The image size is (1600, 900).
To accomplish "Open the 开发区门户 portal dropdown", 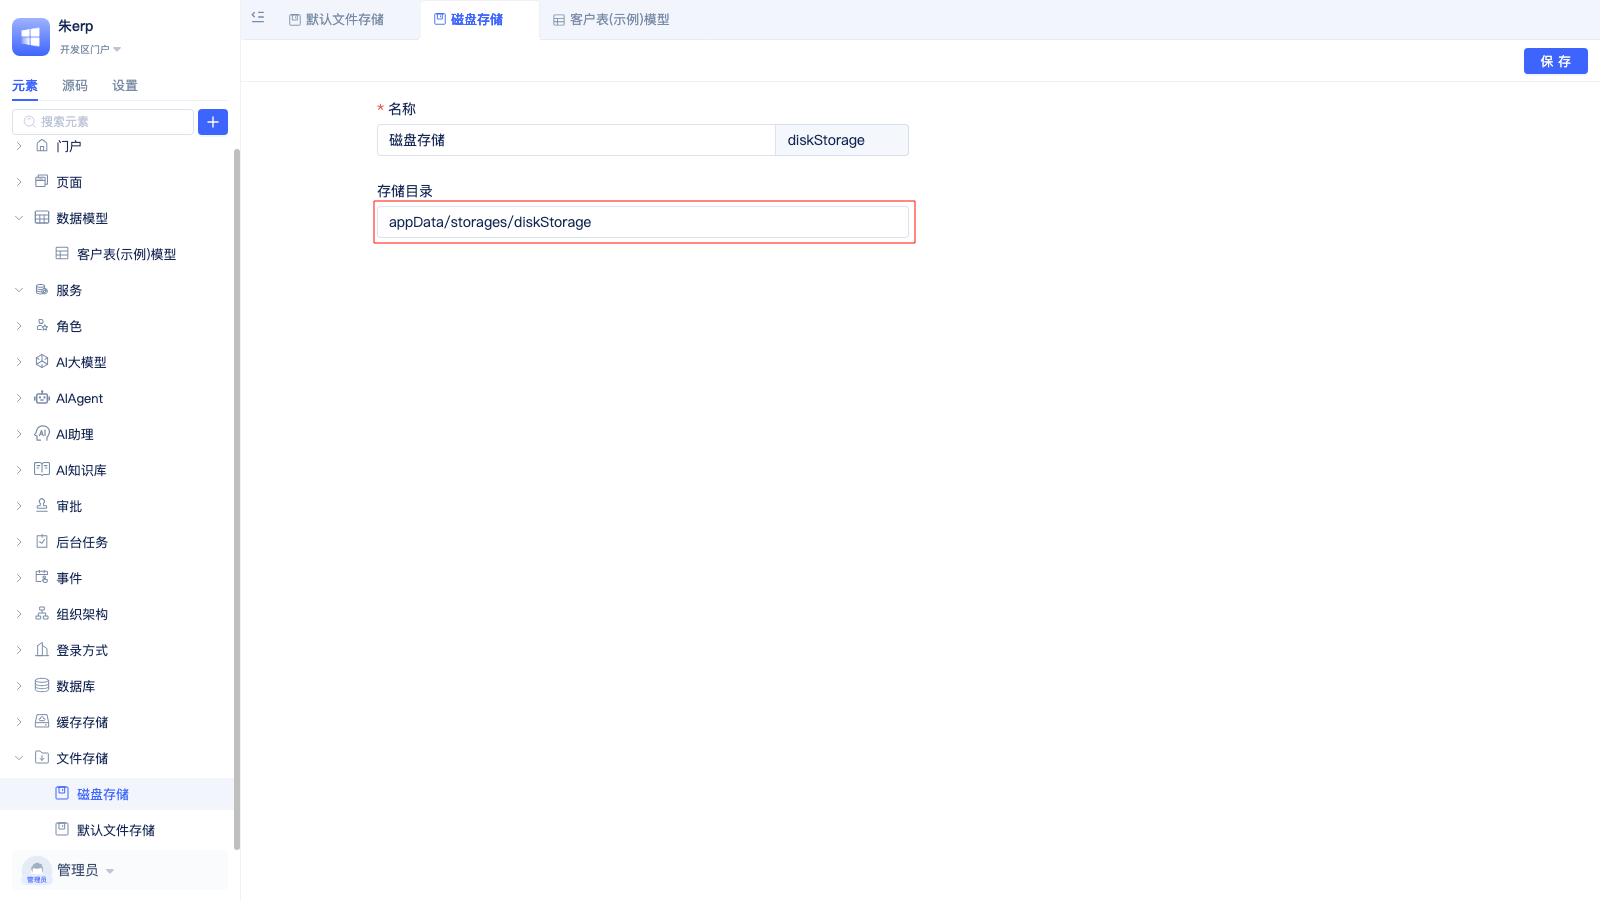I will coord(90,49).
